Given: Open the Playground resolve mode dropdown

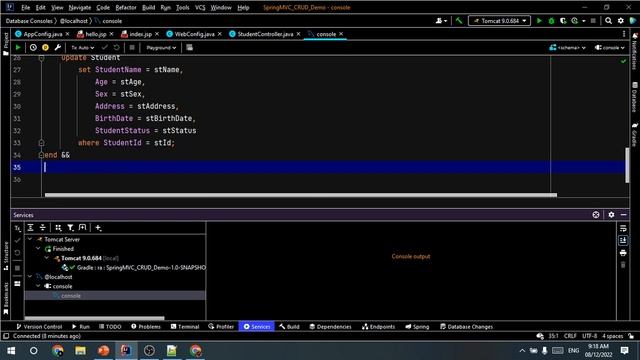Looking at the screenshot, I should (161, 48).
